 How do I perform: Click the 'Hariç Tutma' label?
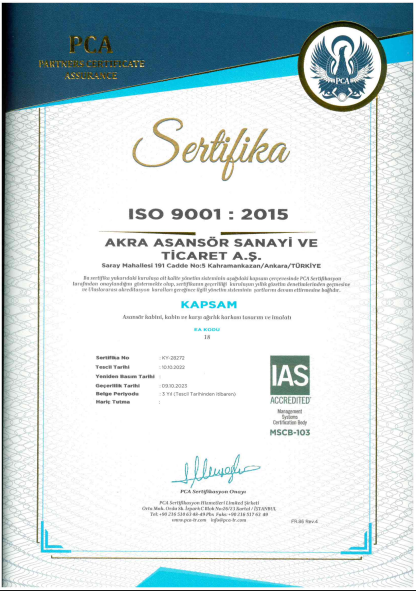pos(113,402)
